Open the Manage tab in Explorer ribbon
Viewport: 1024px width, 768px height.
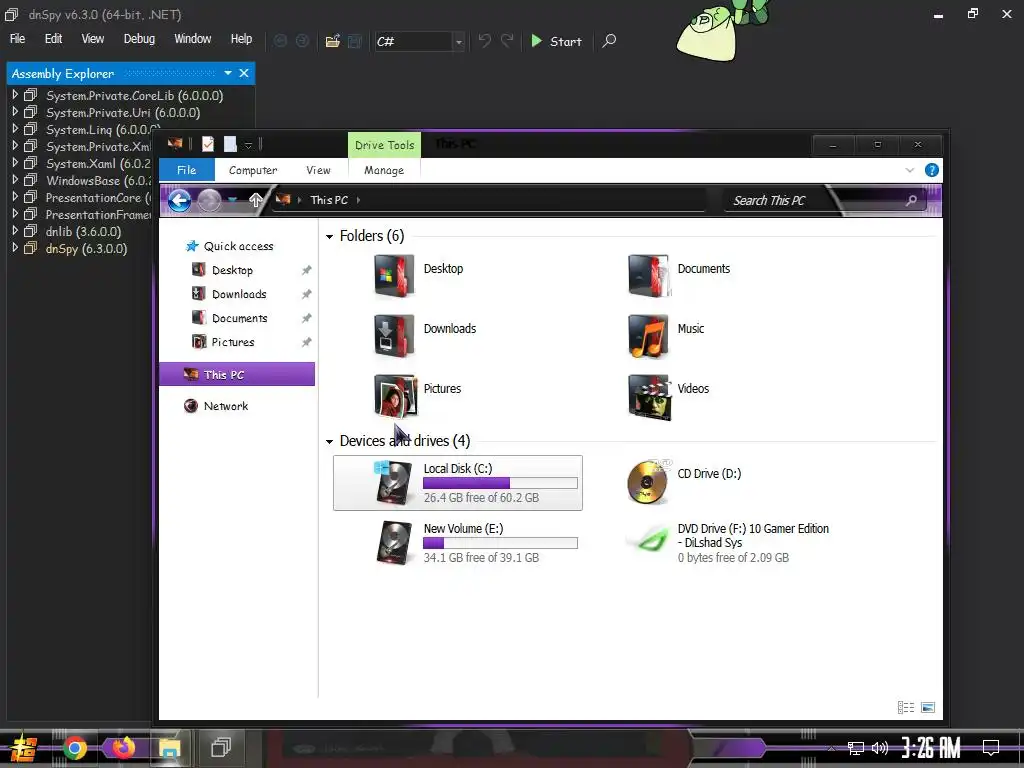click(384, 170)
